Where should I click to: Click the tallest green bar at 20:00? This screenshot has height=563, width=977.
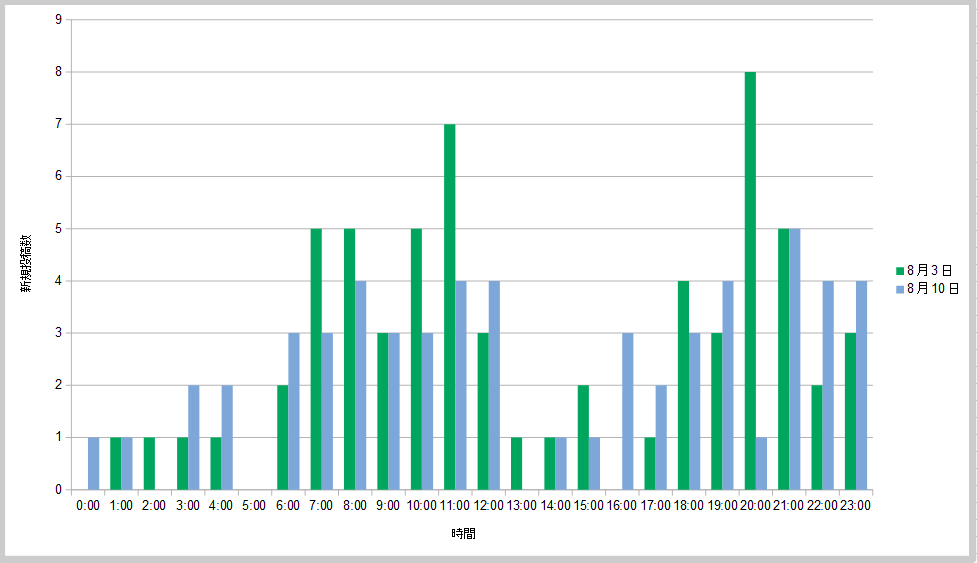[750, 280]
